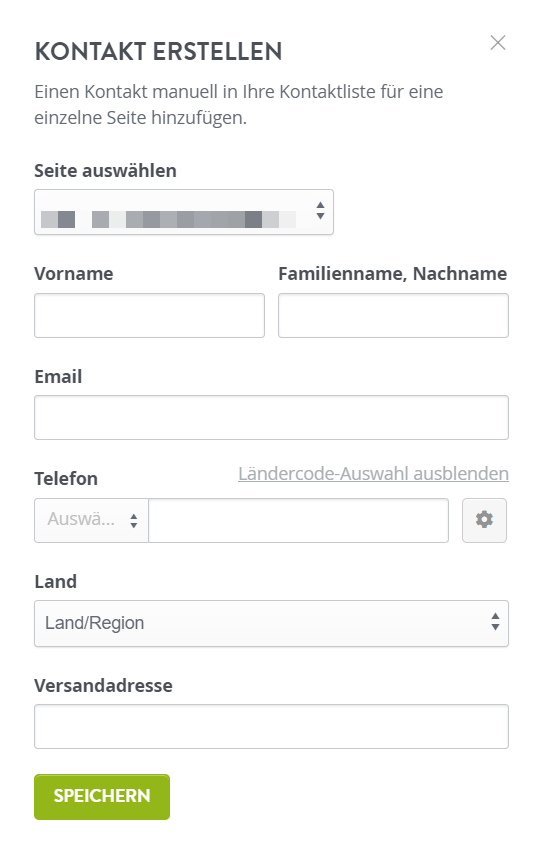This screenshot has width=544, height=856.
Task: Click arrows icon in Auswä... country code box
Action: click(133, 520)
